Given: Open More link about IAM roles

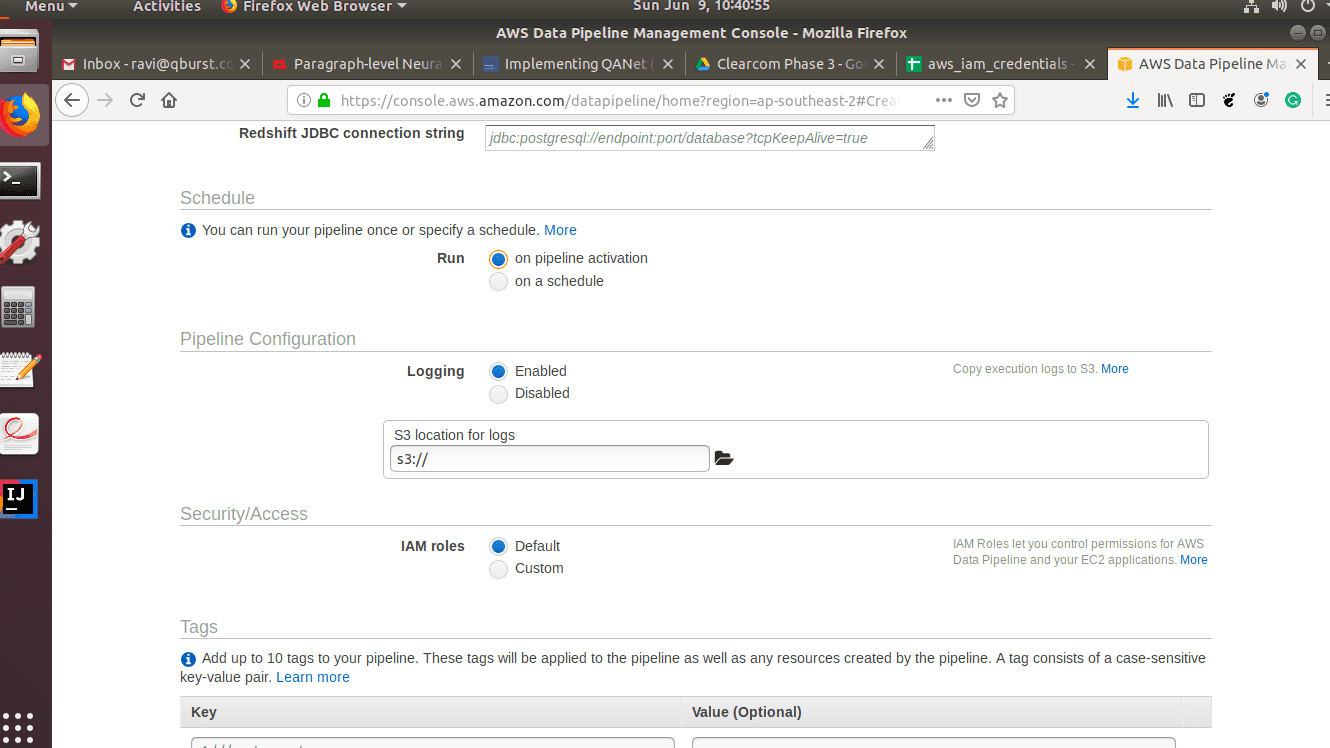Looking at the screenshot, I should (1194, 560).
